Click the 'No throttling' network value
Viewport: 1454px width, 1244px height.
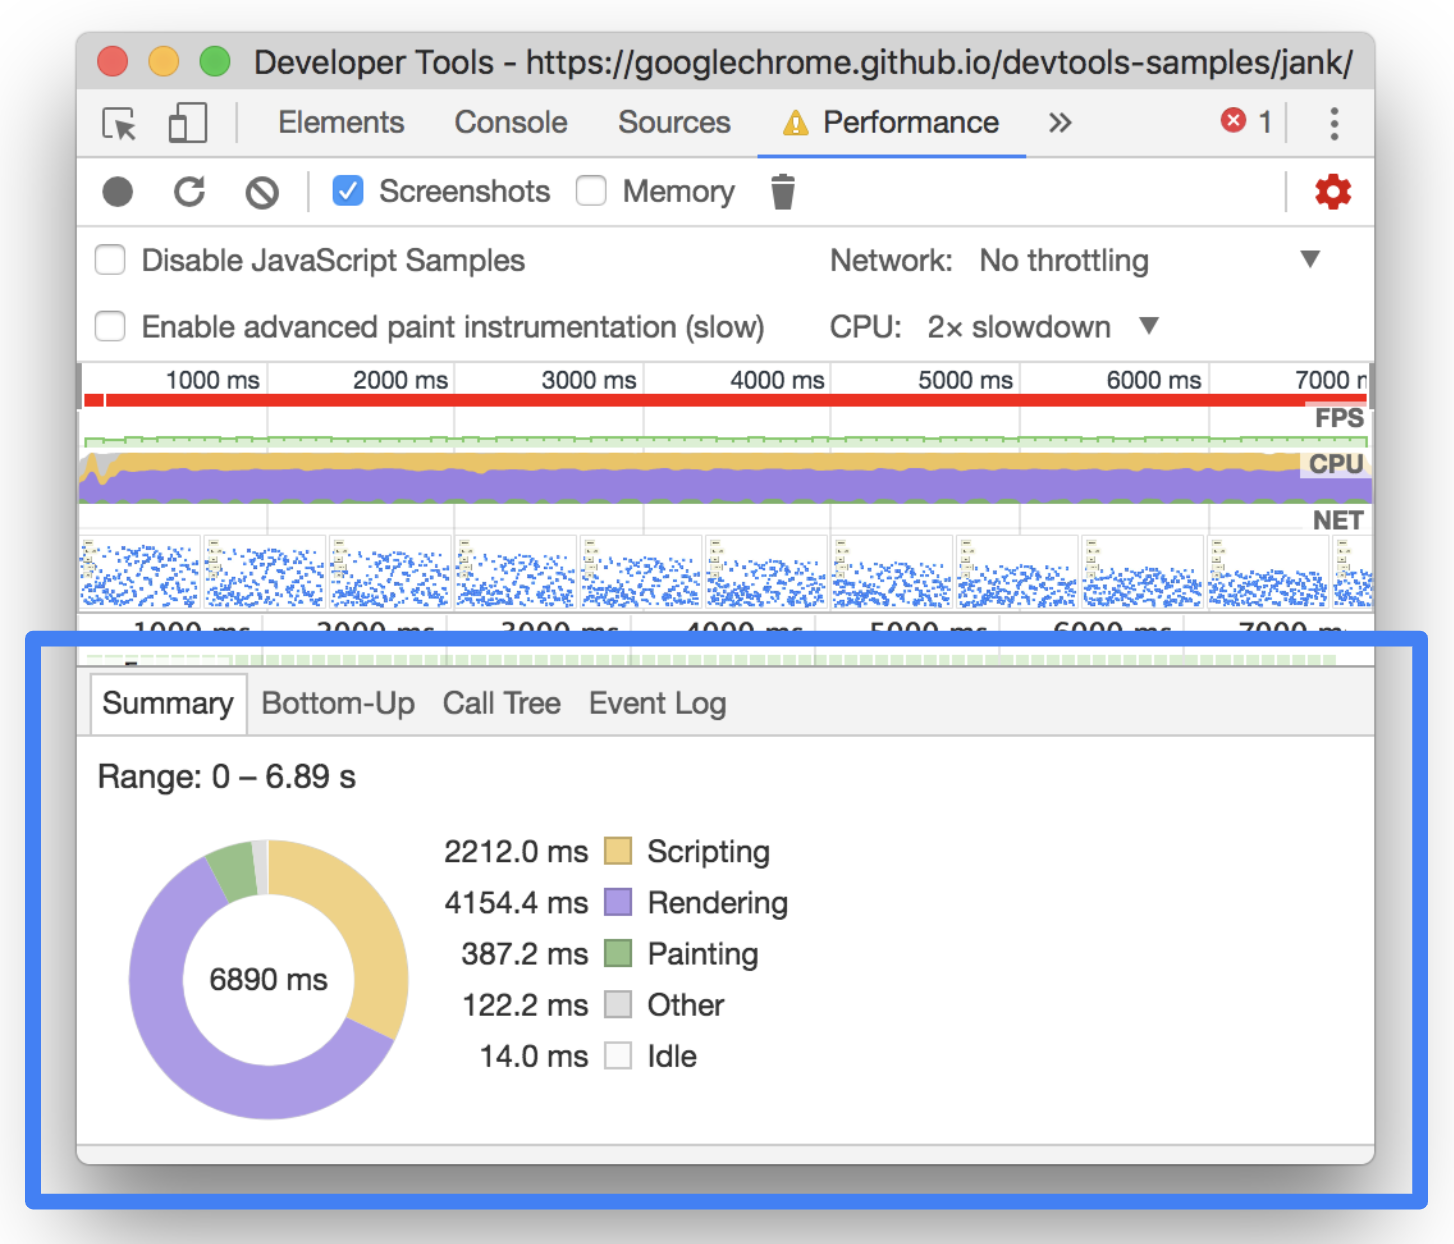coord(1064,260)
